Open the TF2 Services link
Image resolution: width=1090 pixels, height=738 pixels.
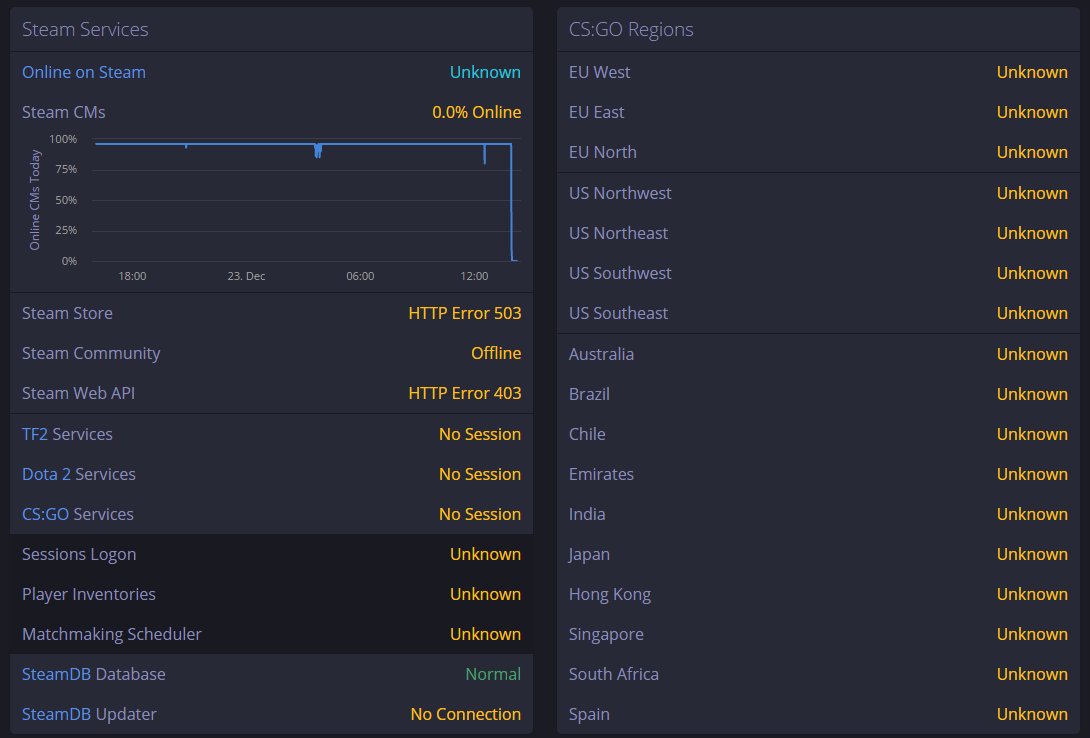[x=35, y=434]
